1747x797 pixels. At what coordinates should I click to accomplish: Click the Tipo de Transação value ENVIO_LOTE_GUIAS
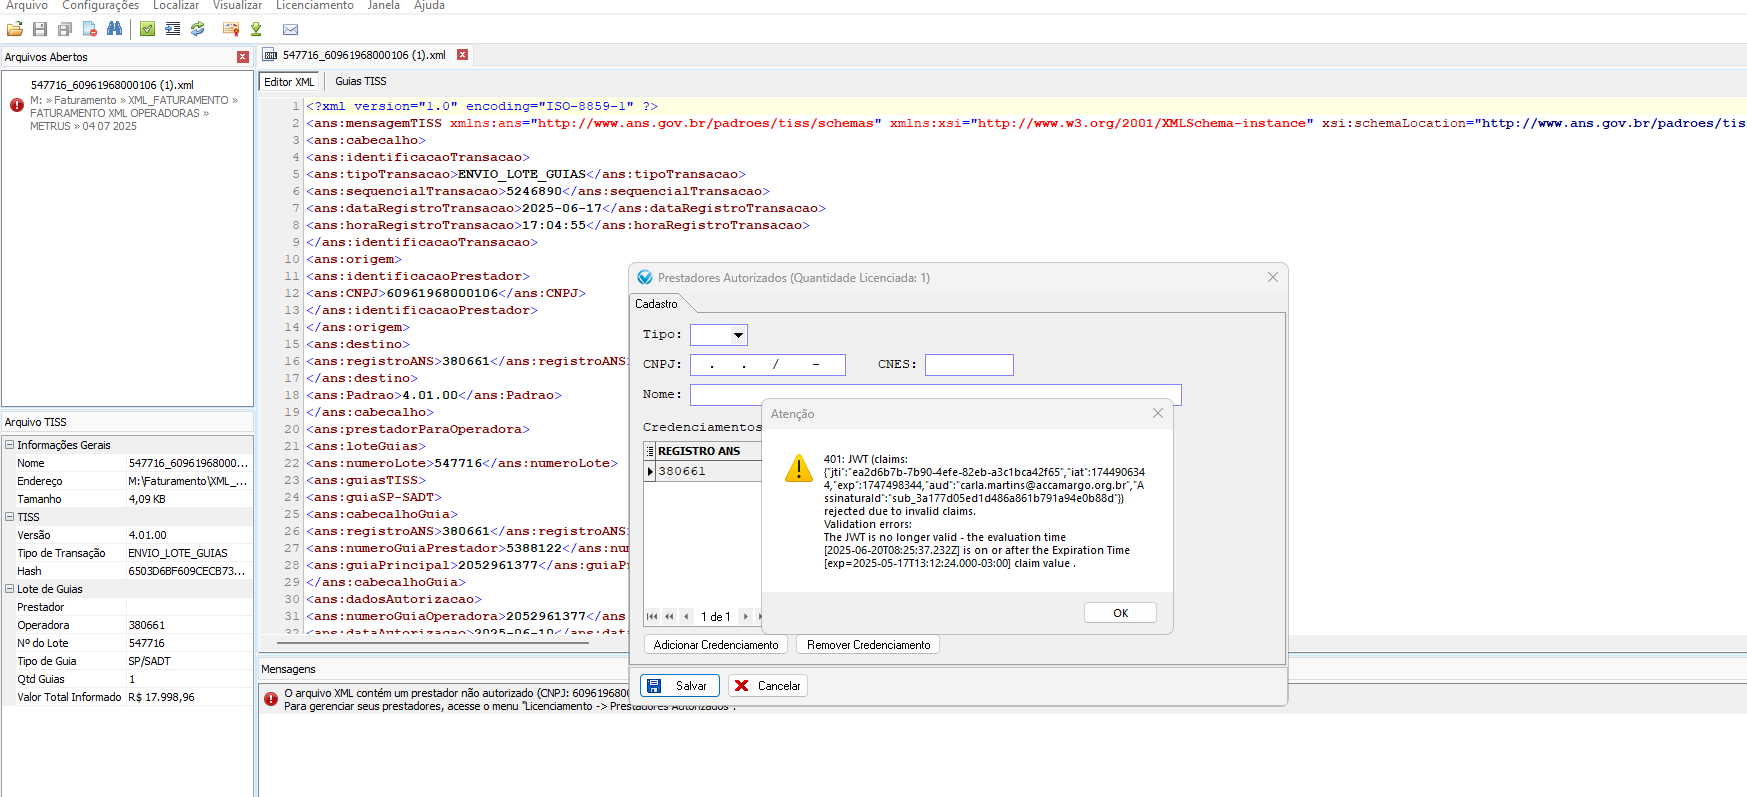[x=178, y=553]
